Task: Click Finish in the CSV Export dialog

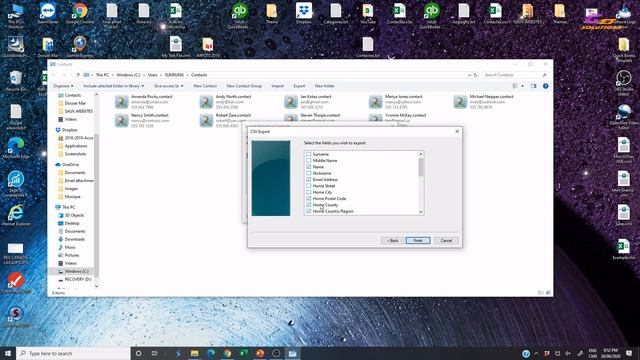Action: pyautogui.click(x=418, y=241)
